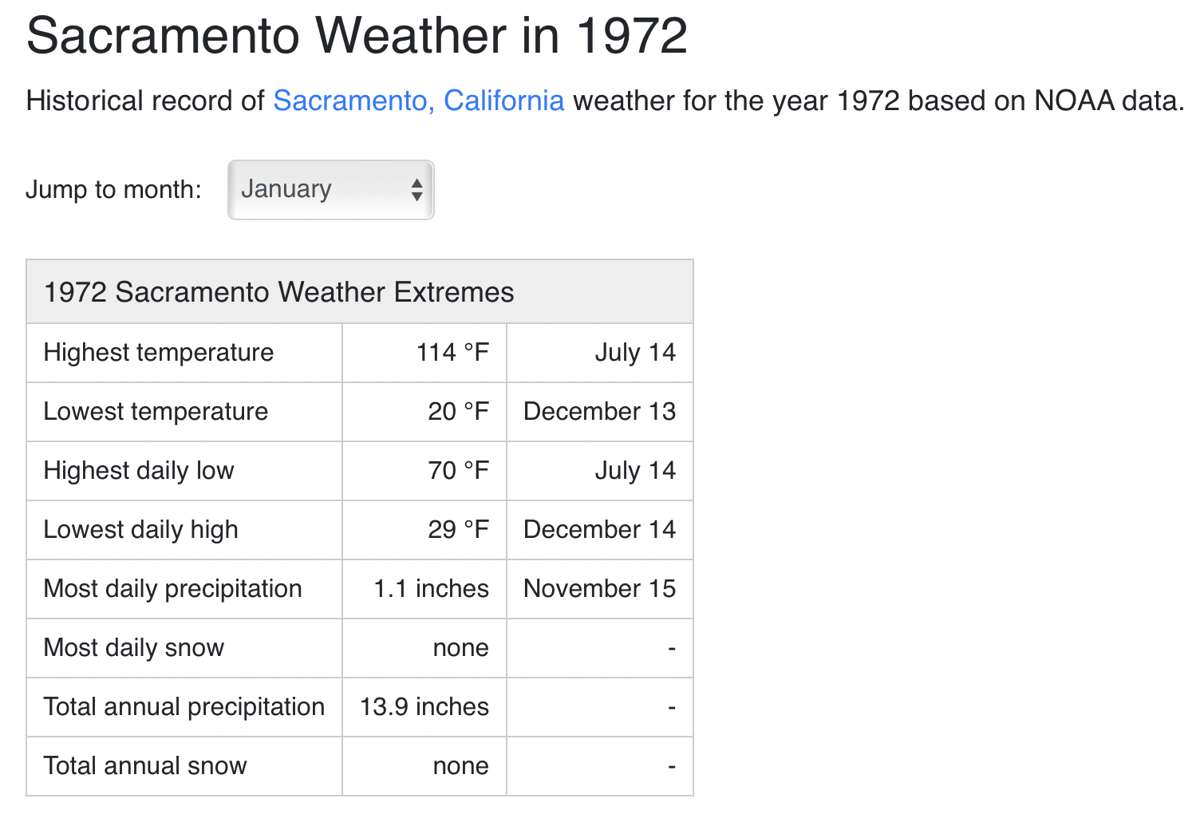
Task: Click the 1972 Sacramento Weather Extremes header
Action: point(279,292)
